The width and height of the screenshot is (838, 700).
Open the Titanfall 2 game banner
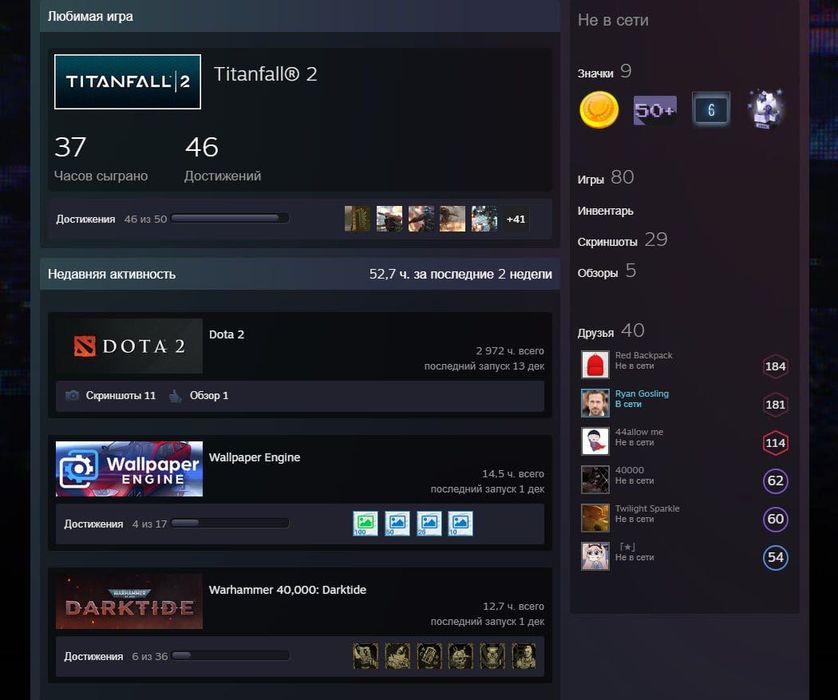click(x=128, y=82)
